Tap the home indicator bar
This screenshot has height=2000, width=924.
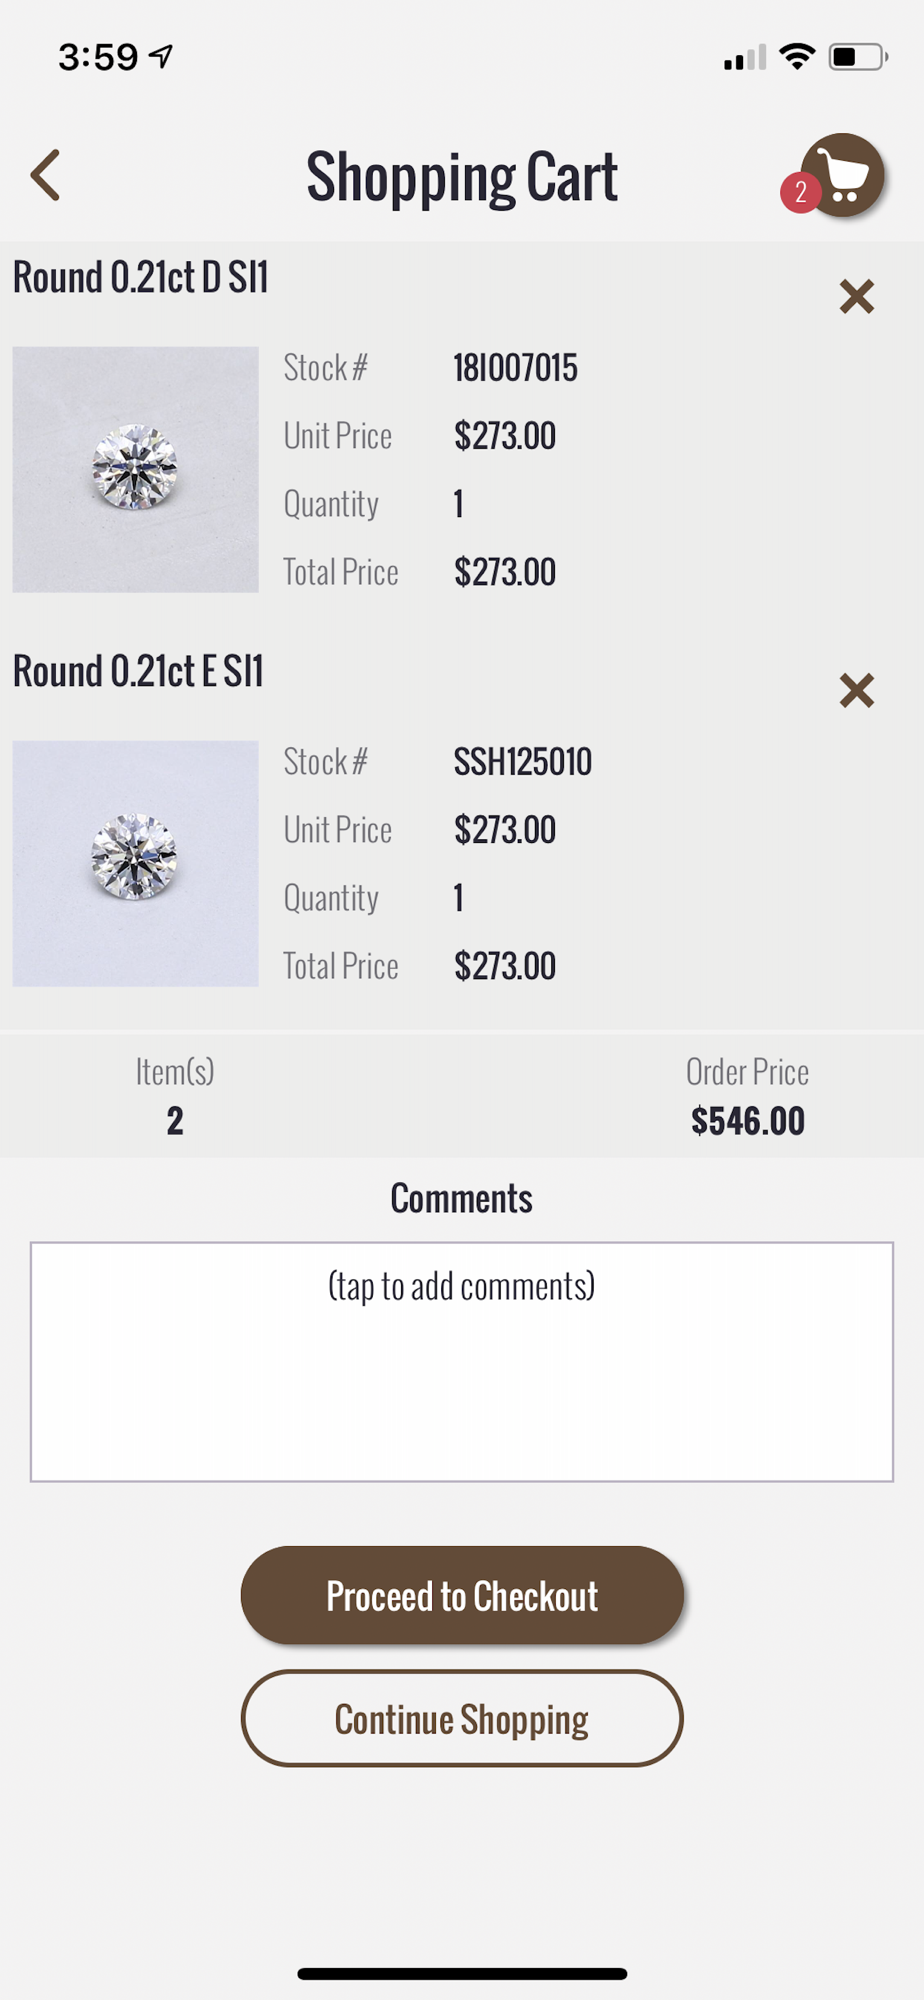462,1973
